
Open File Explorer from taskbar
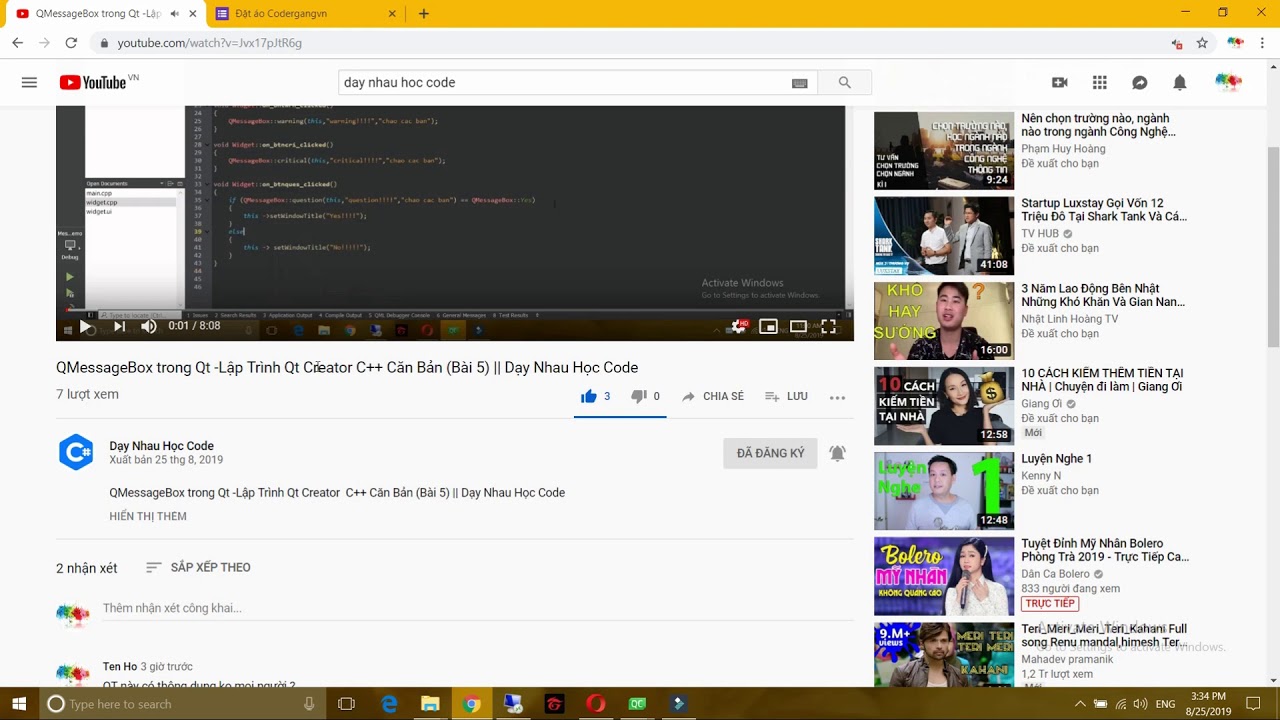pyautogui.click(x=430, y=704)
